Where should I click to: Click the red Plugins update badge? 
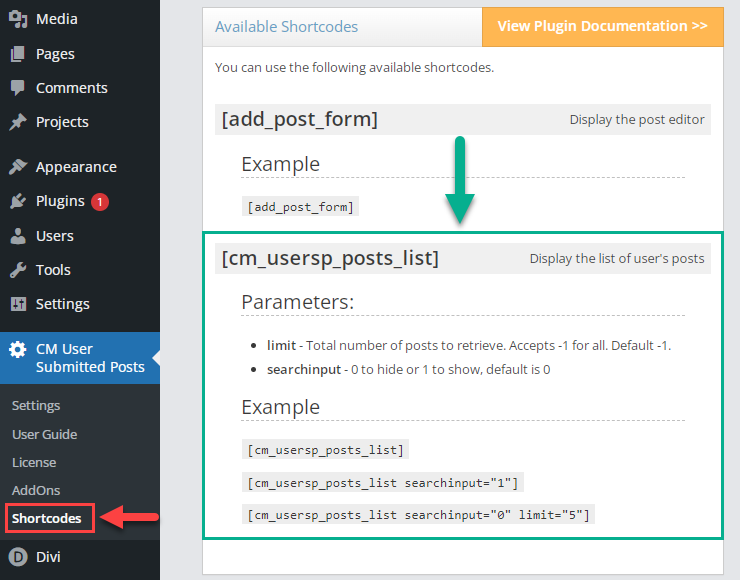tap(100, 202)
